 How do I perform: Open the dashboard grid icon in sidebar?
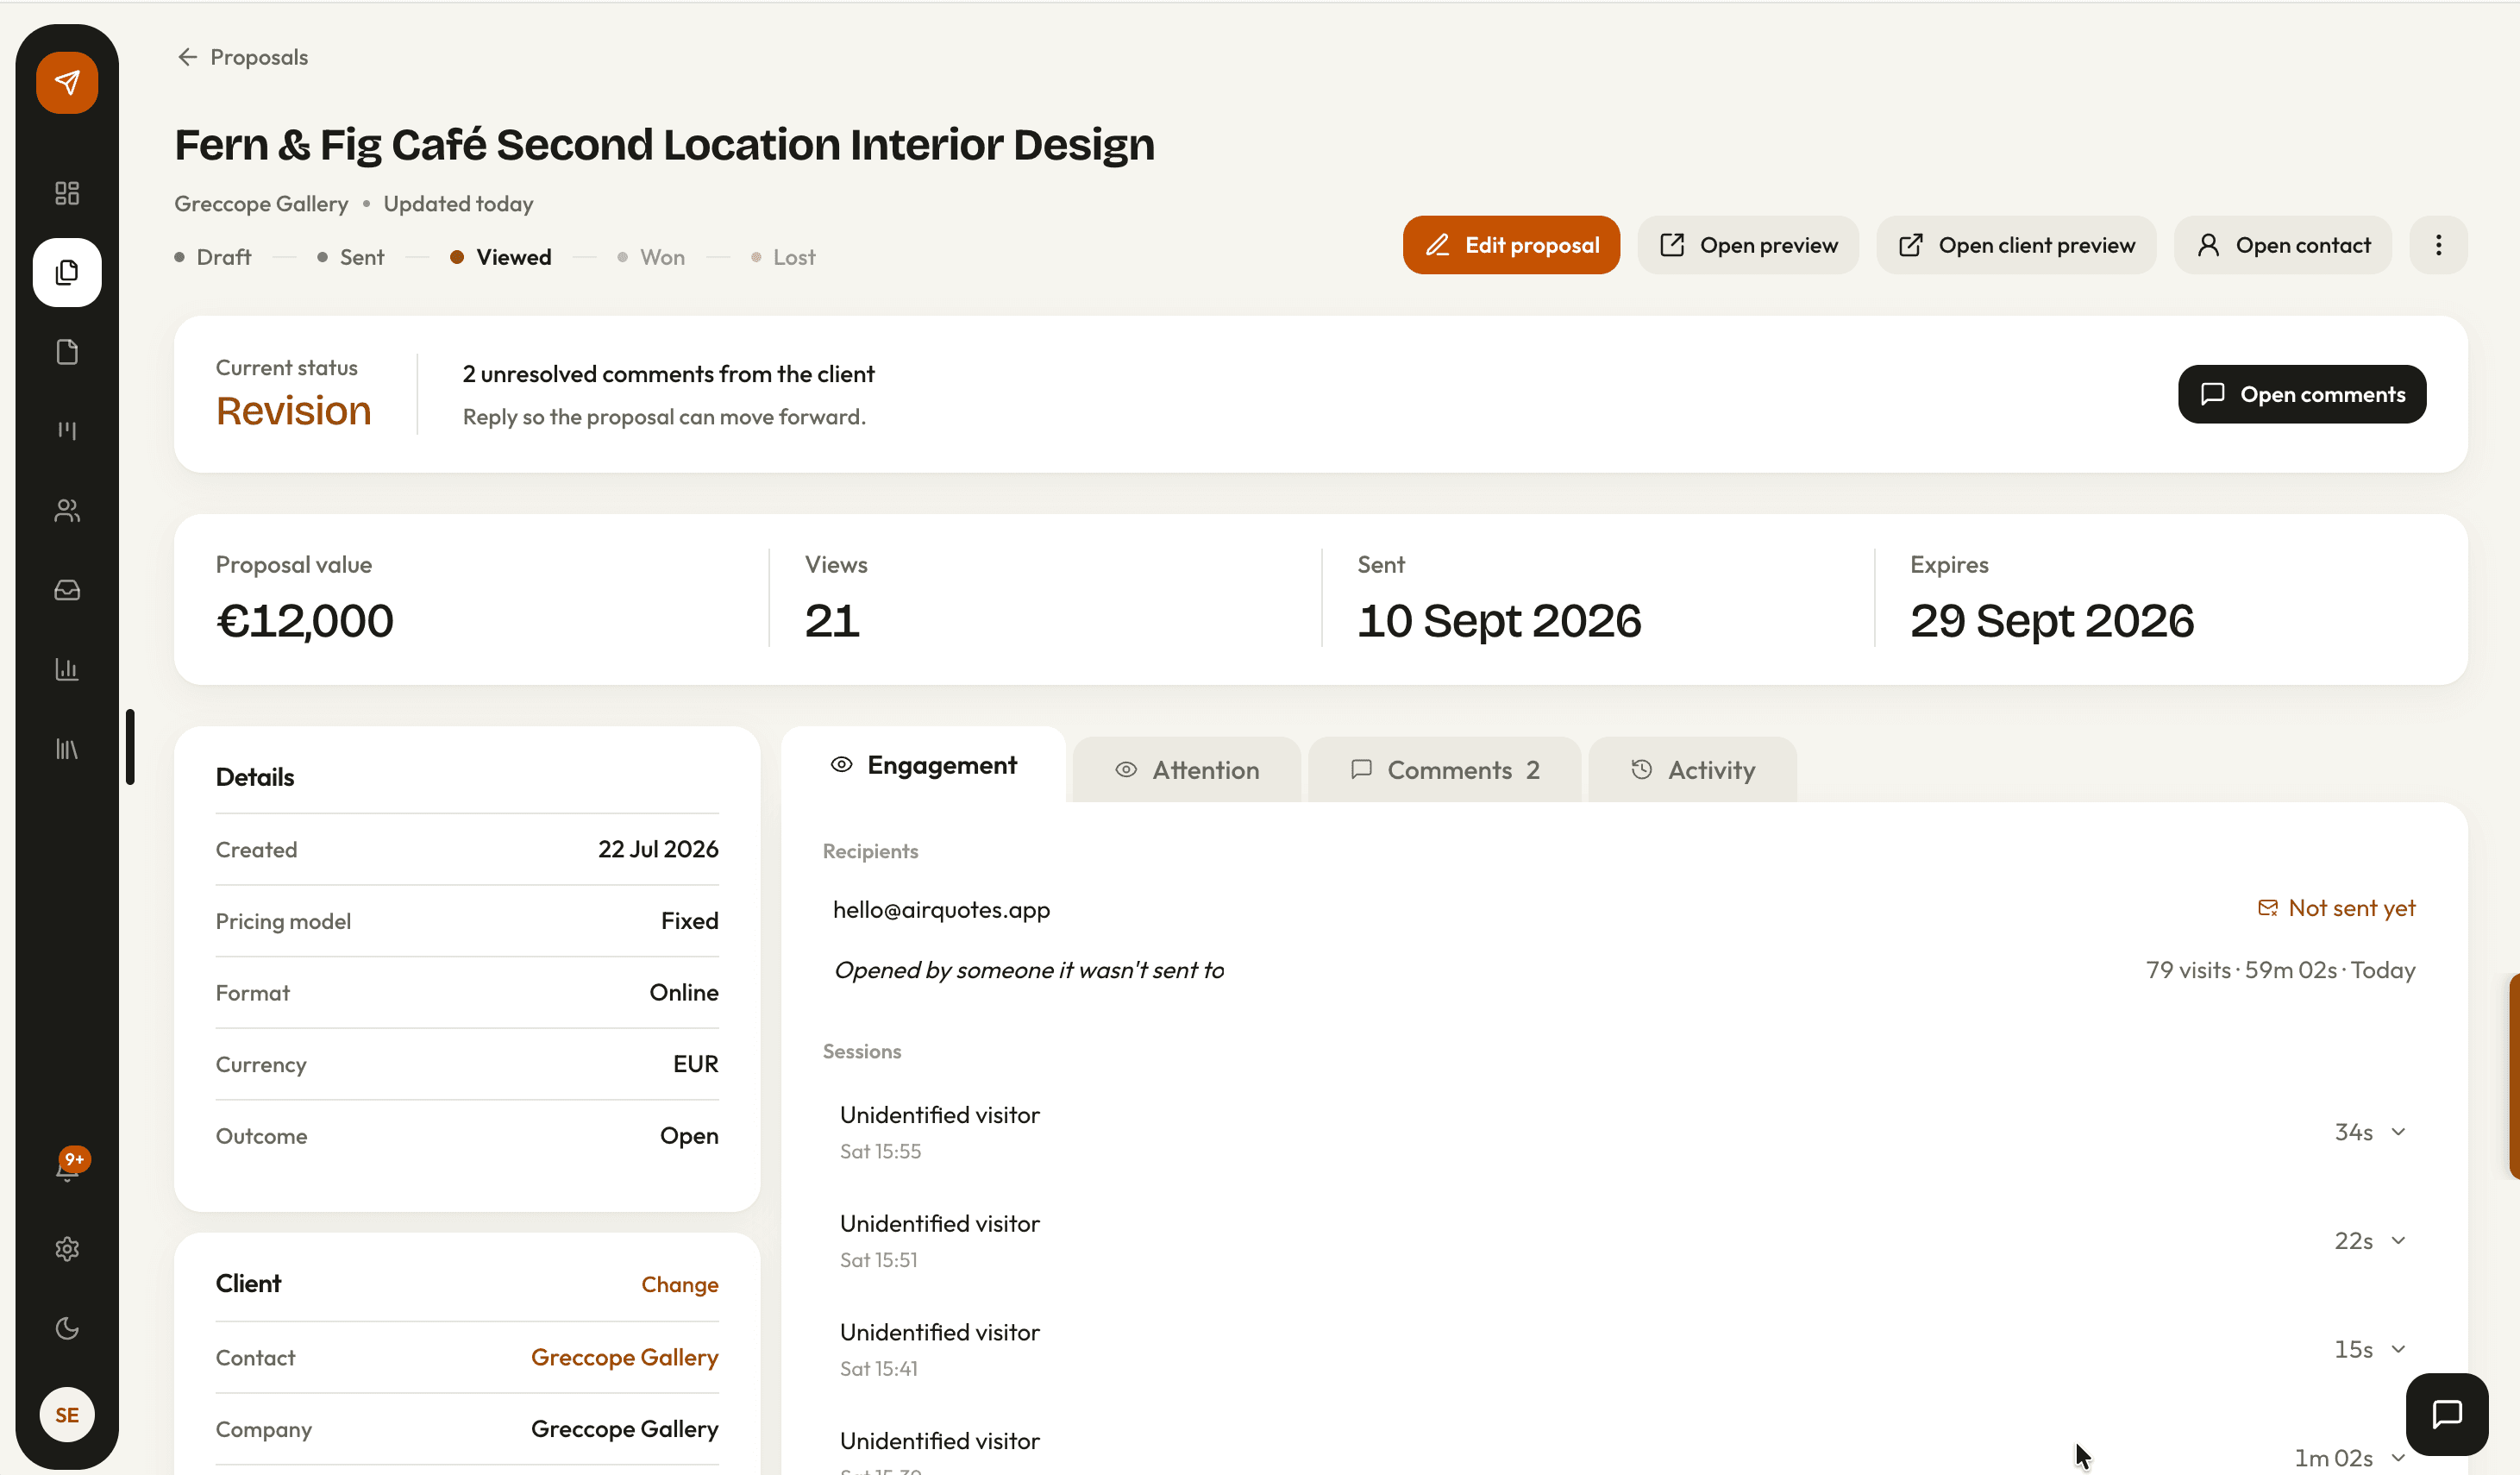click(x=67, y=193)
